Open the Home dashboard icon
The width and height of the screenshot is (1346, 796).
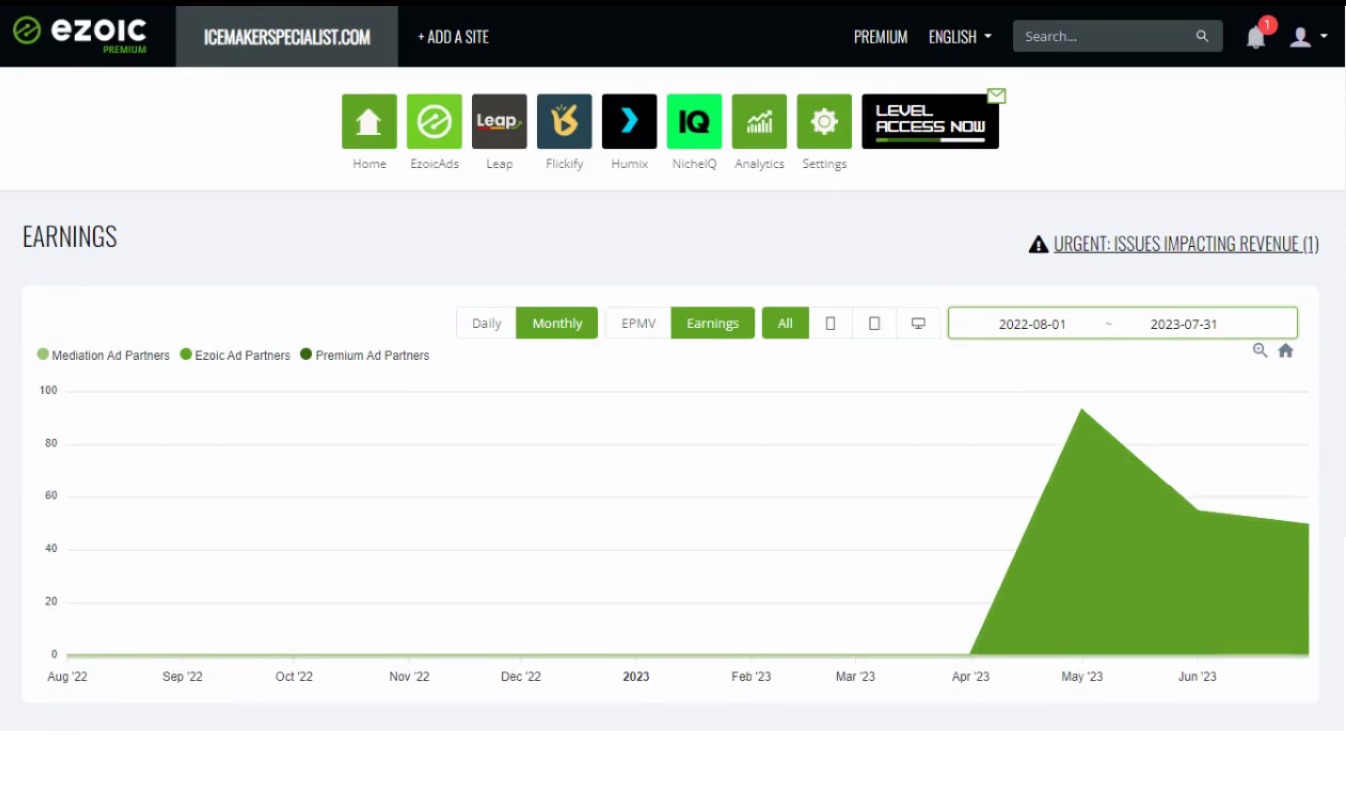[x=369, y=122]
